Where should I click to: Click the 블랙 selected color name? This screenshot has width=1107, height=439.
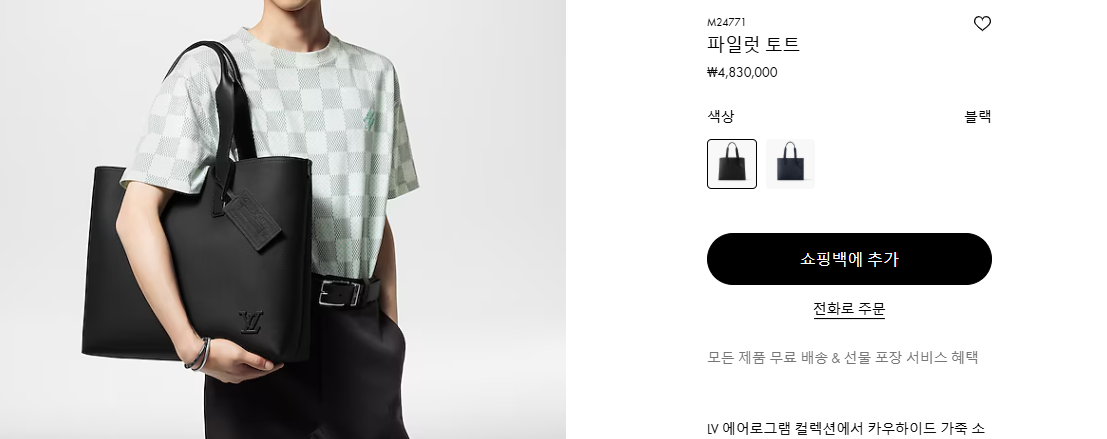tap(979, 116)
